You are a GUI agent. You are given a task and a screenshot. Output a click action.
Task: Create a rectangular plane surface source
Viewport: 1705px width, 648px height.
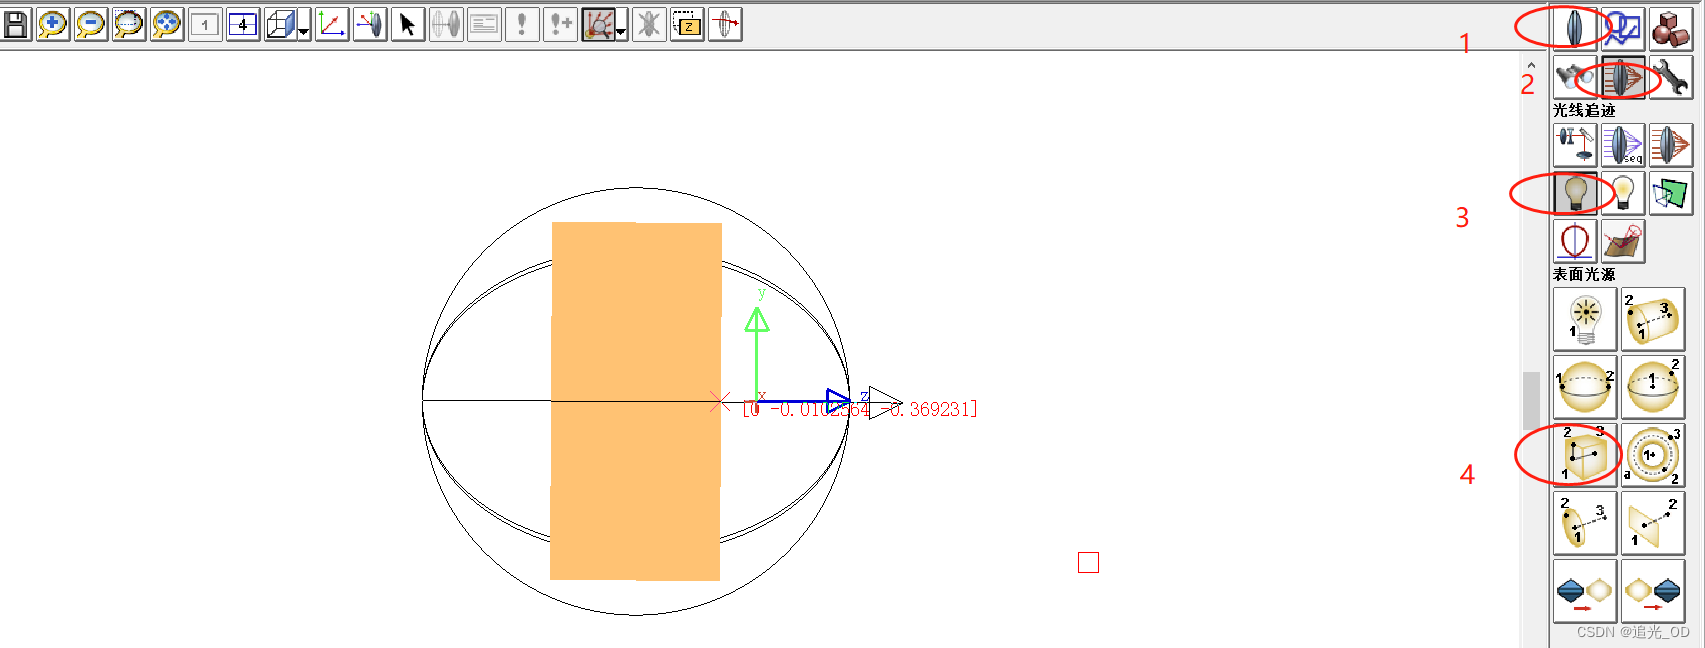coord(1653,523)
